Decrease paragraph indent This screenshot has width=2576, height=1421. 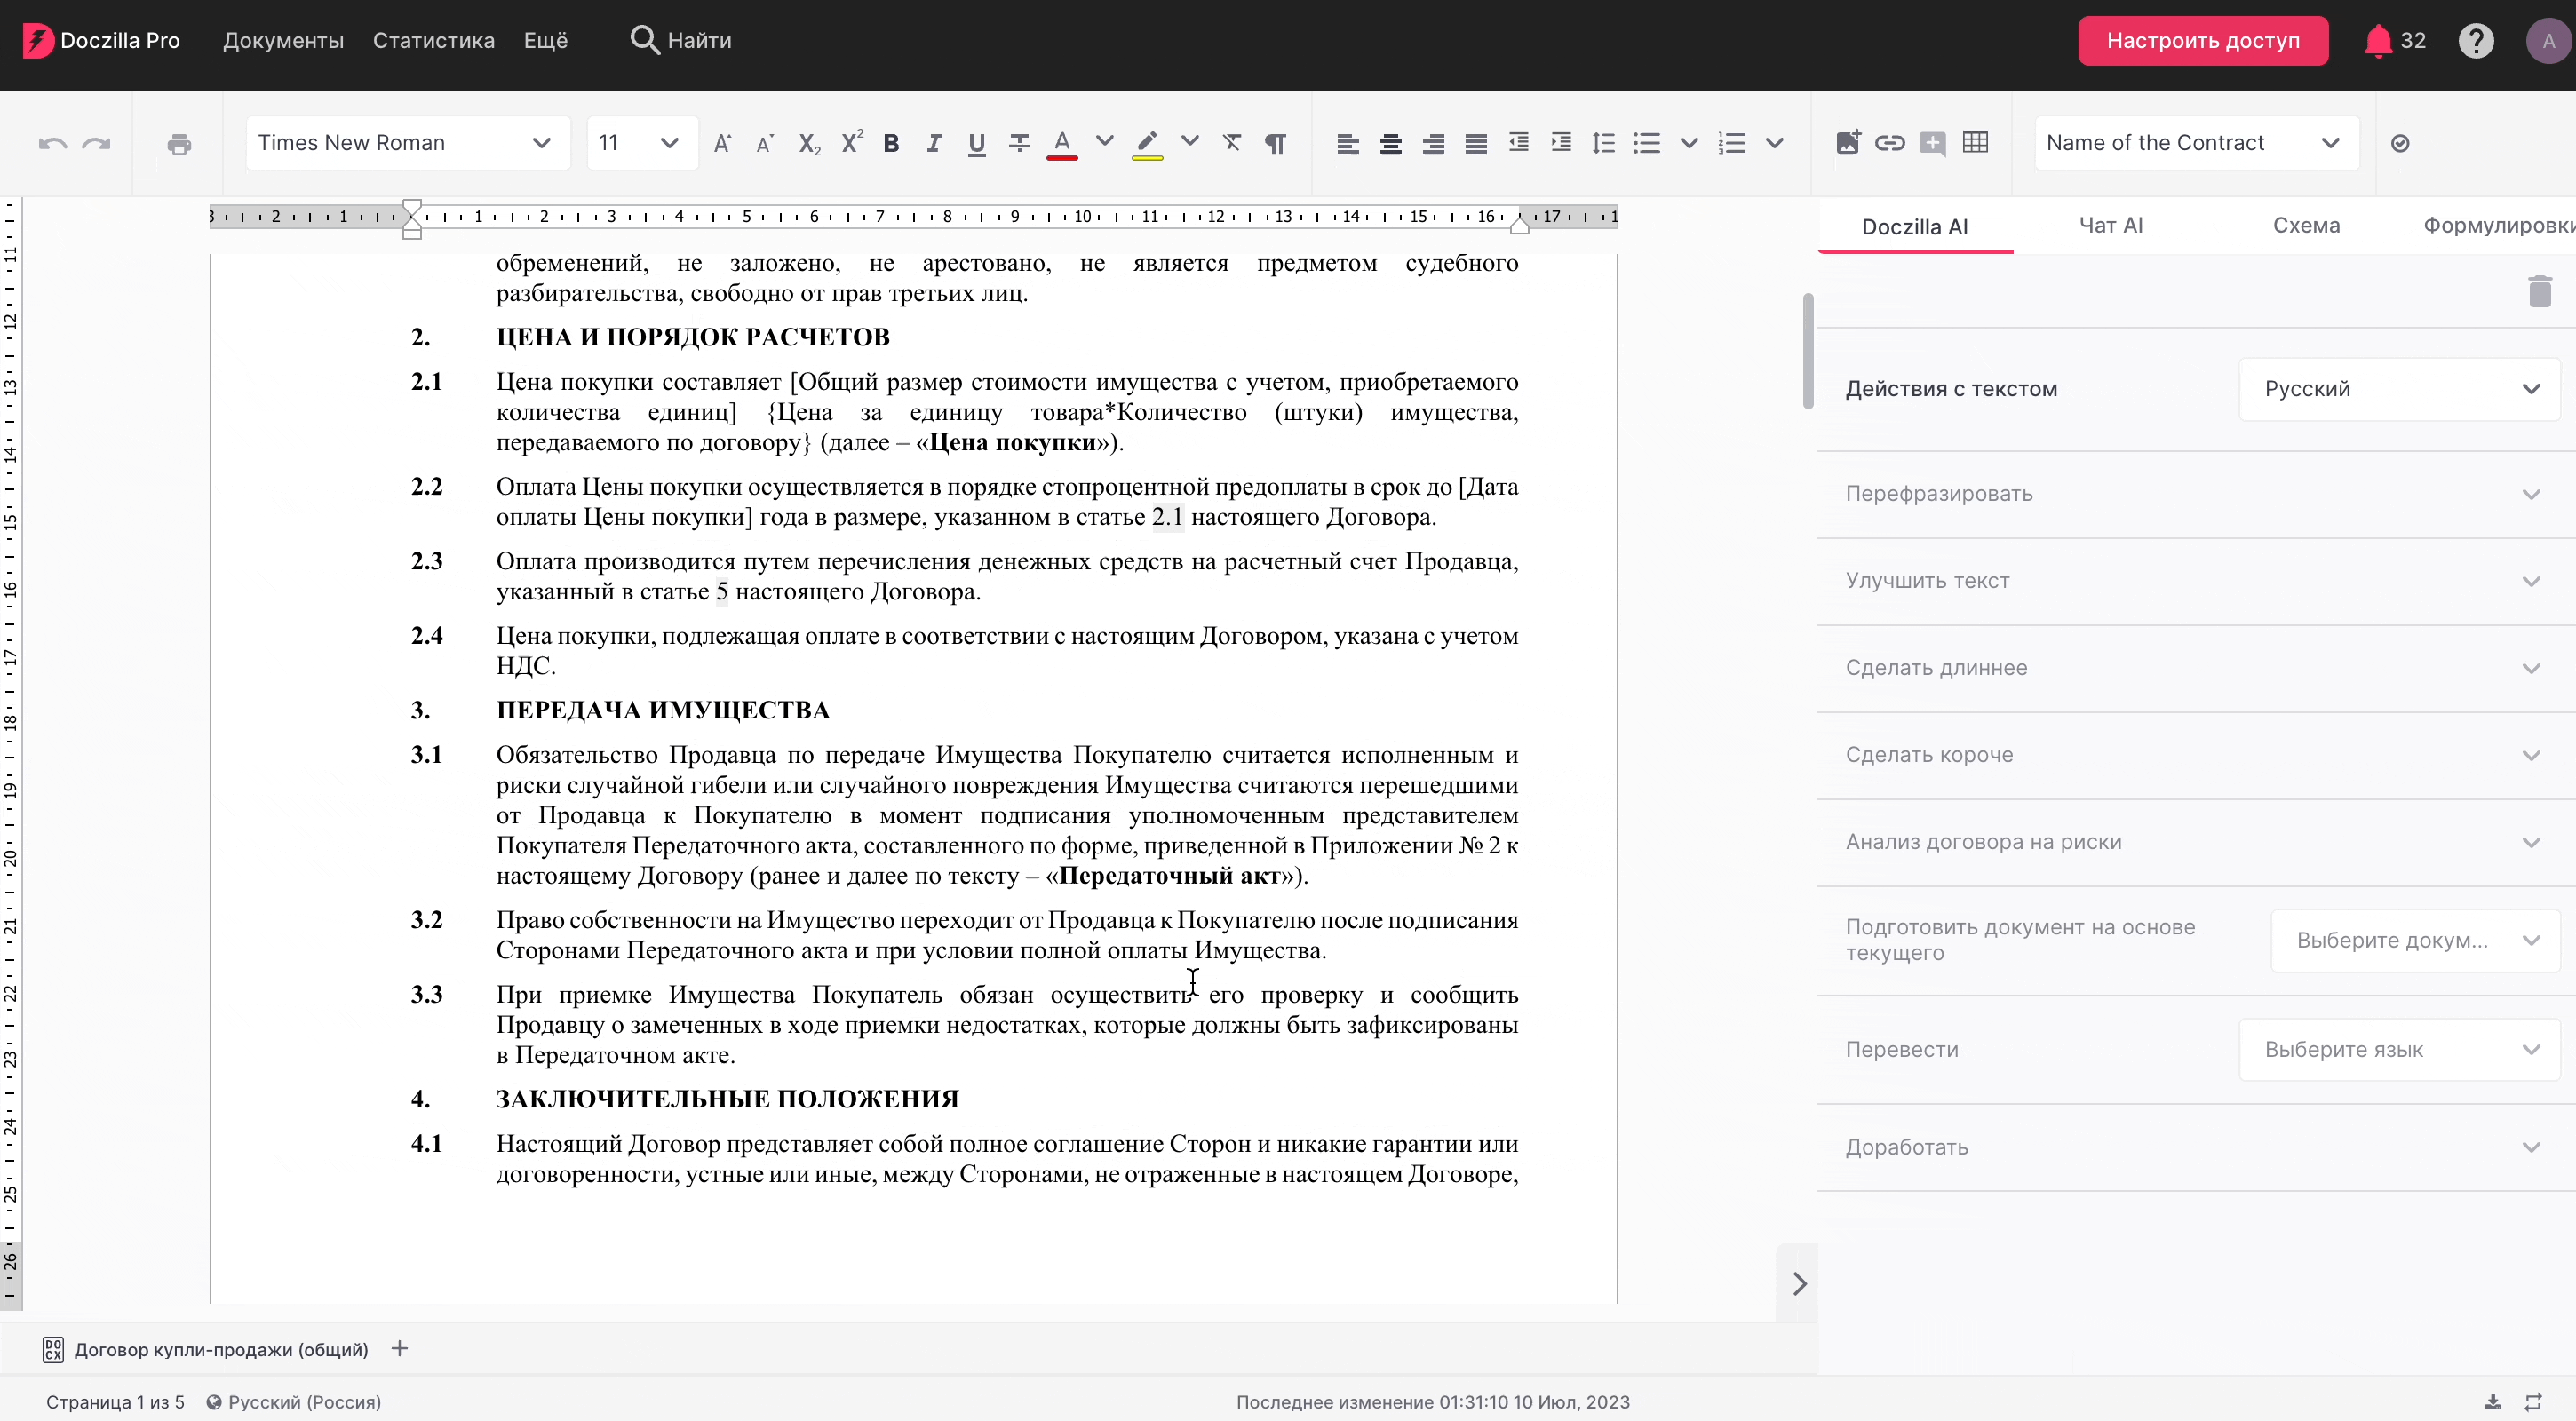coord(1518,143)
